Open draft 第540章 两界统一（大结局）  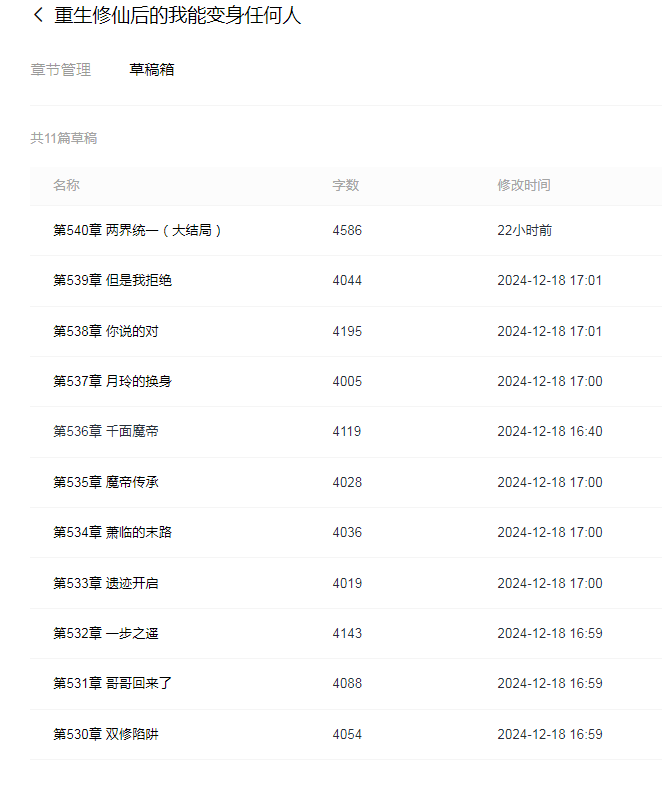tap(137, 230)
